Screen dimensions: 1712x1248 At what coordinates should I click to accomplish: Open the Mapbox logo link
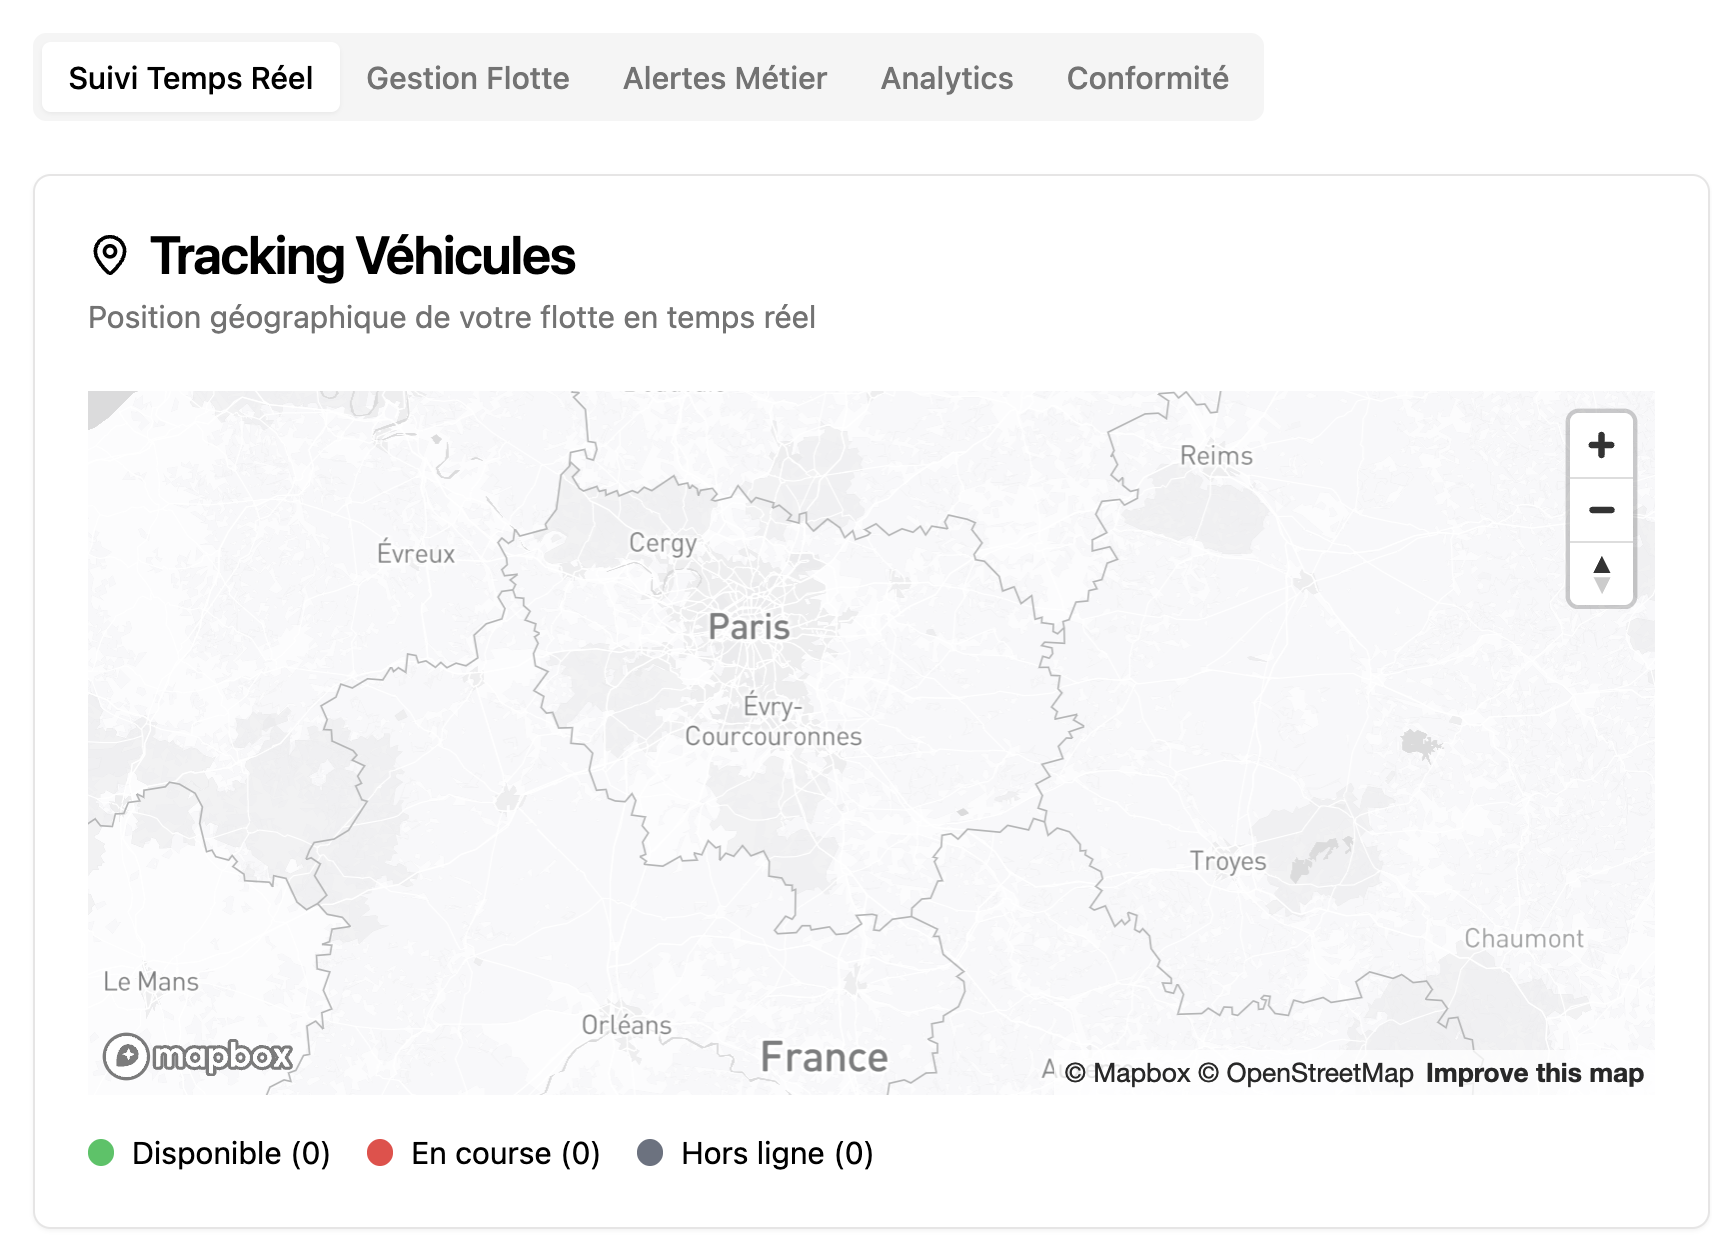198,1056
